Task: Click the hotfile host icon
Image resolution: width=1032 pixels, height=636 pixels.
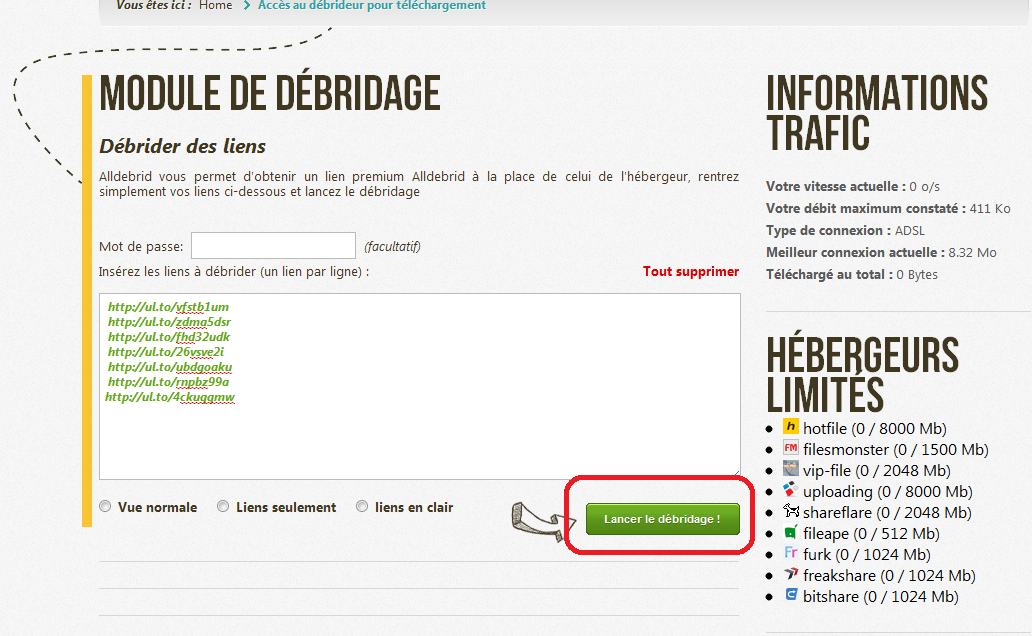Action: (x=790, y=427)
